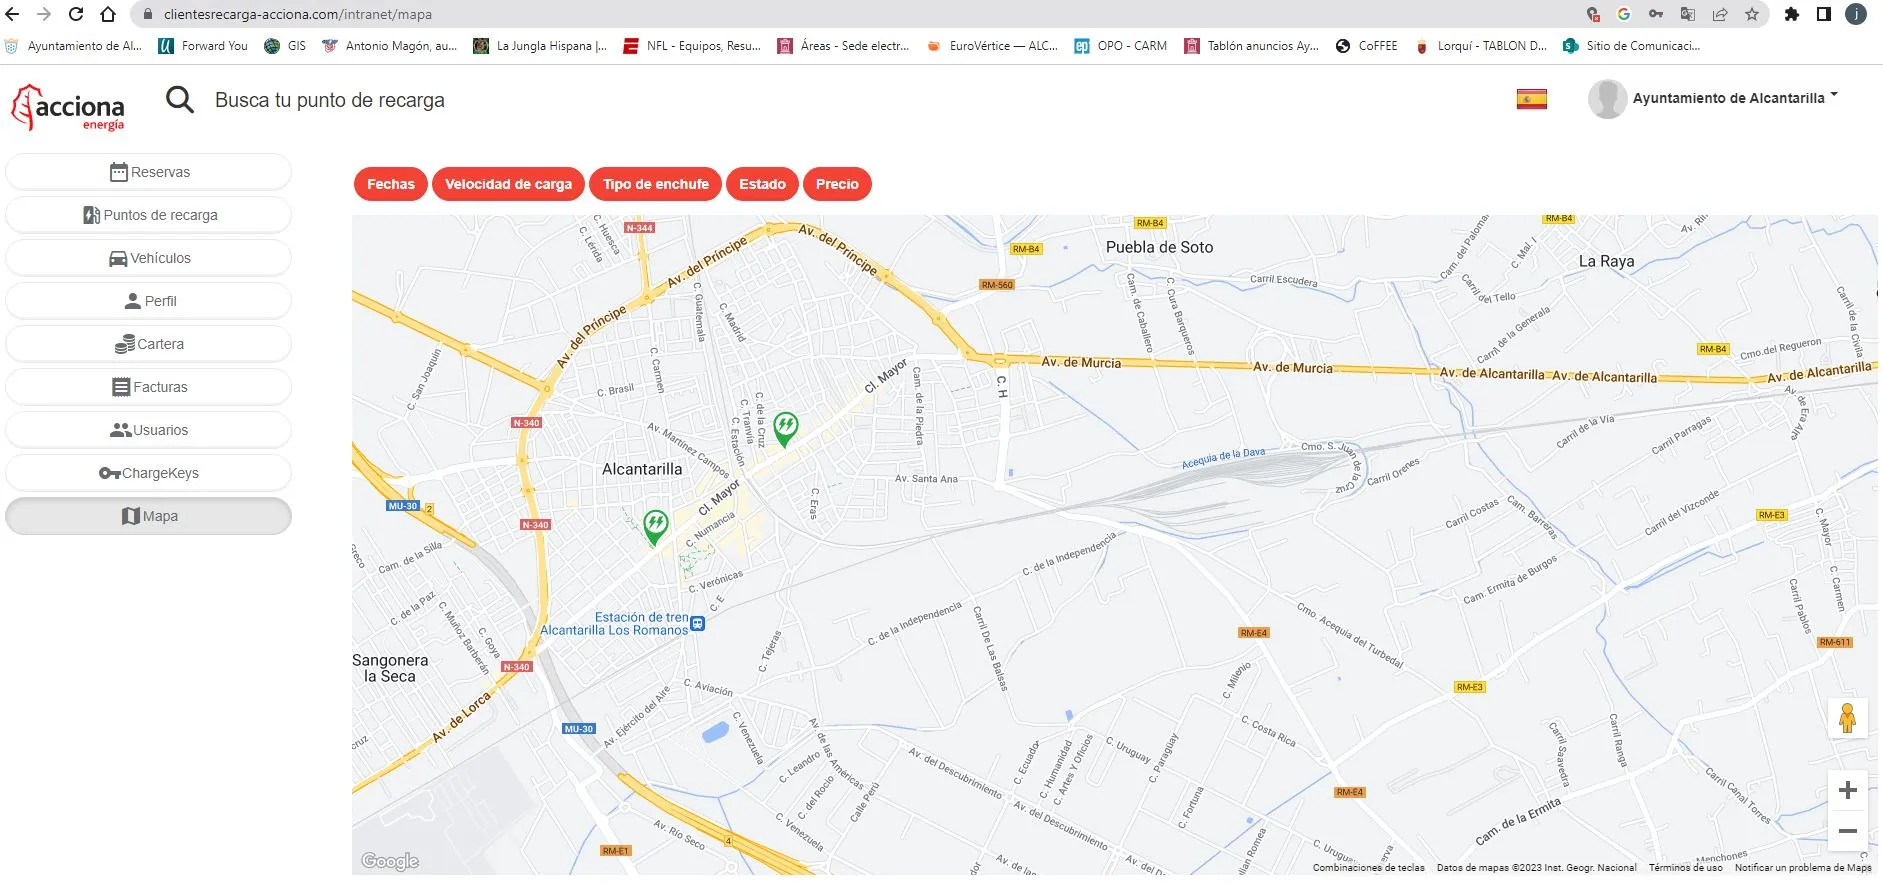Click the browser address bar URL
Image resolution: width=1883 pixels, height=885 pixels.
pos(298,15)
